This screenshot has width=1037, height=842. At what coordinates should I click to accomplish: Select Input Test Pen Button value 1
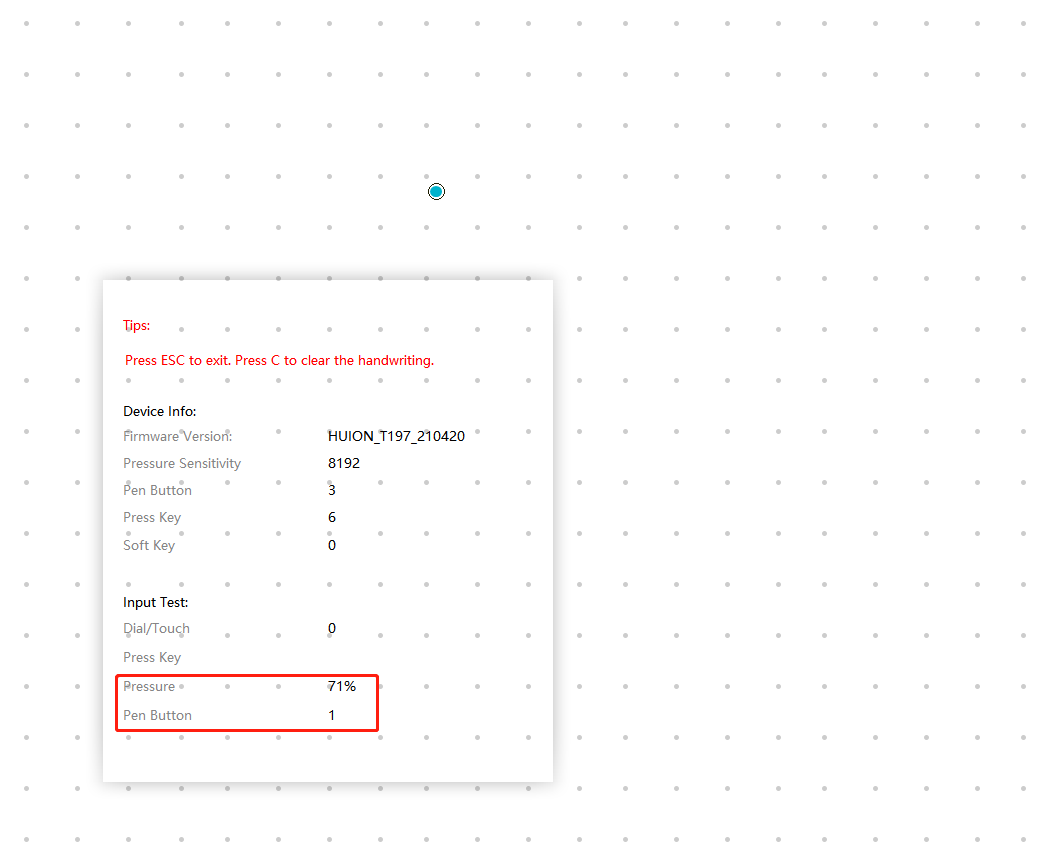pyautogui.click(x=332, y=716)
